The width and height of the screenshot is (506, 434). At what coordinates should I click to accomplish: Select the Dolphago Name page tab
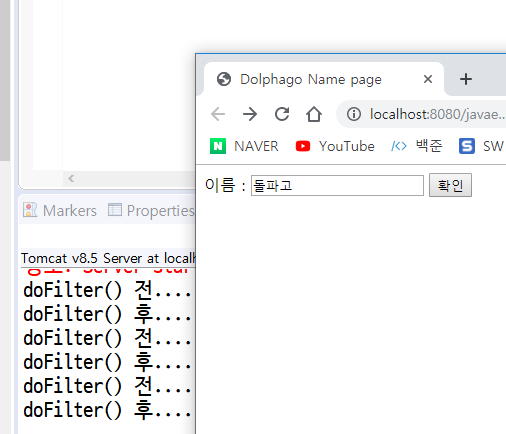tap(323, 79)
